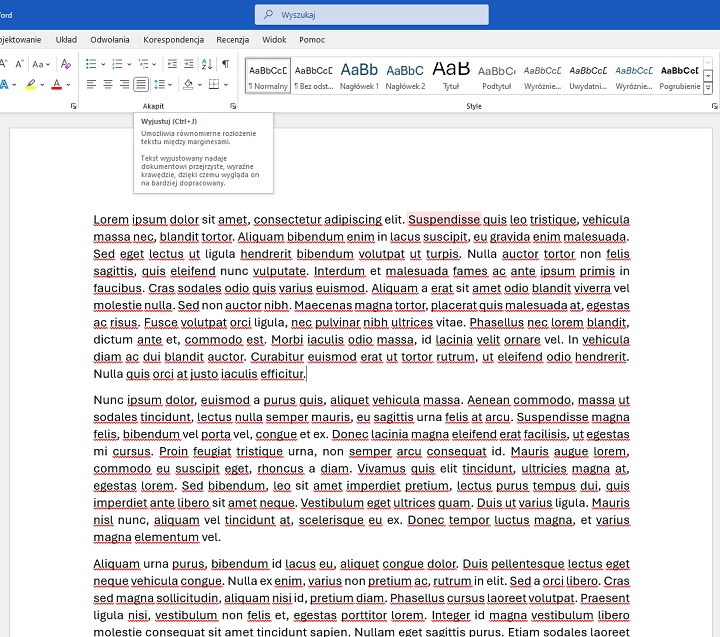720x637 pixels.
Task: Toggle show paragraph marks (¶)
Action: point(225,63)
